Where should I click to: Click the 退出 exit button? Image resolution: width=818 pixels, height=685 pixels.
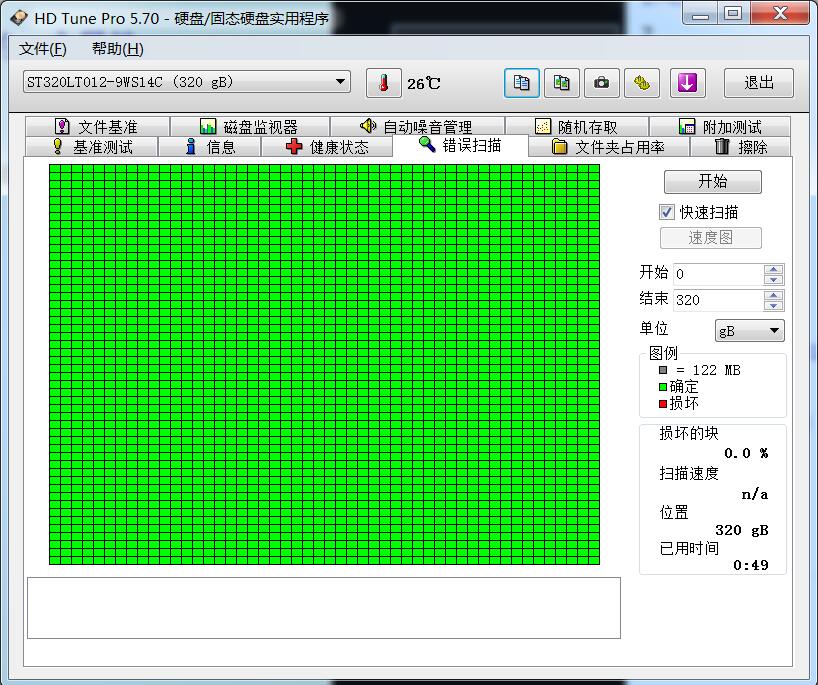pyautogui.click(x=758, y=83)
